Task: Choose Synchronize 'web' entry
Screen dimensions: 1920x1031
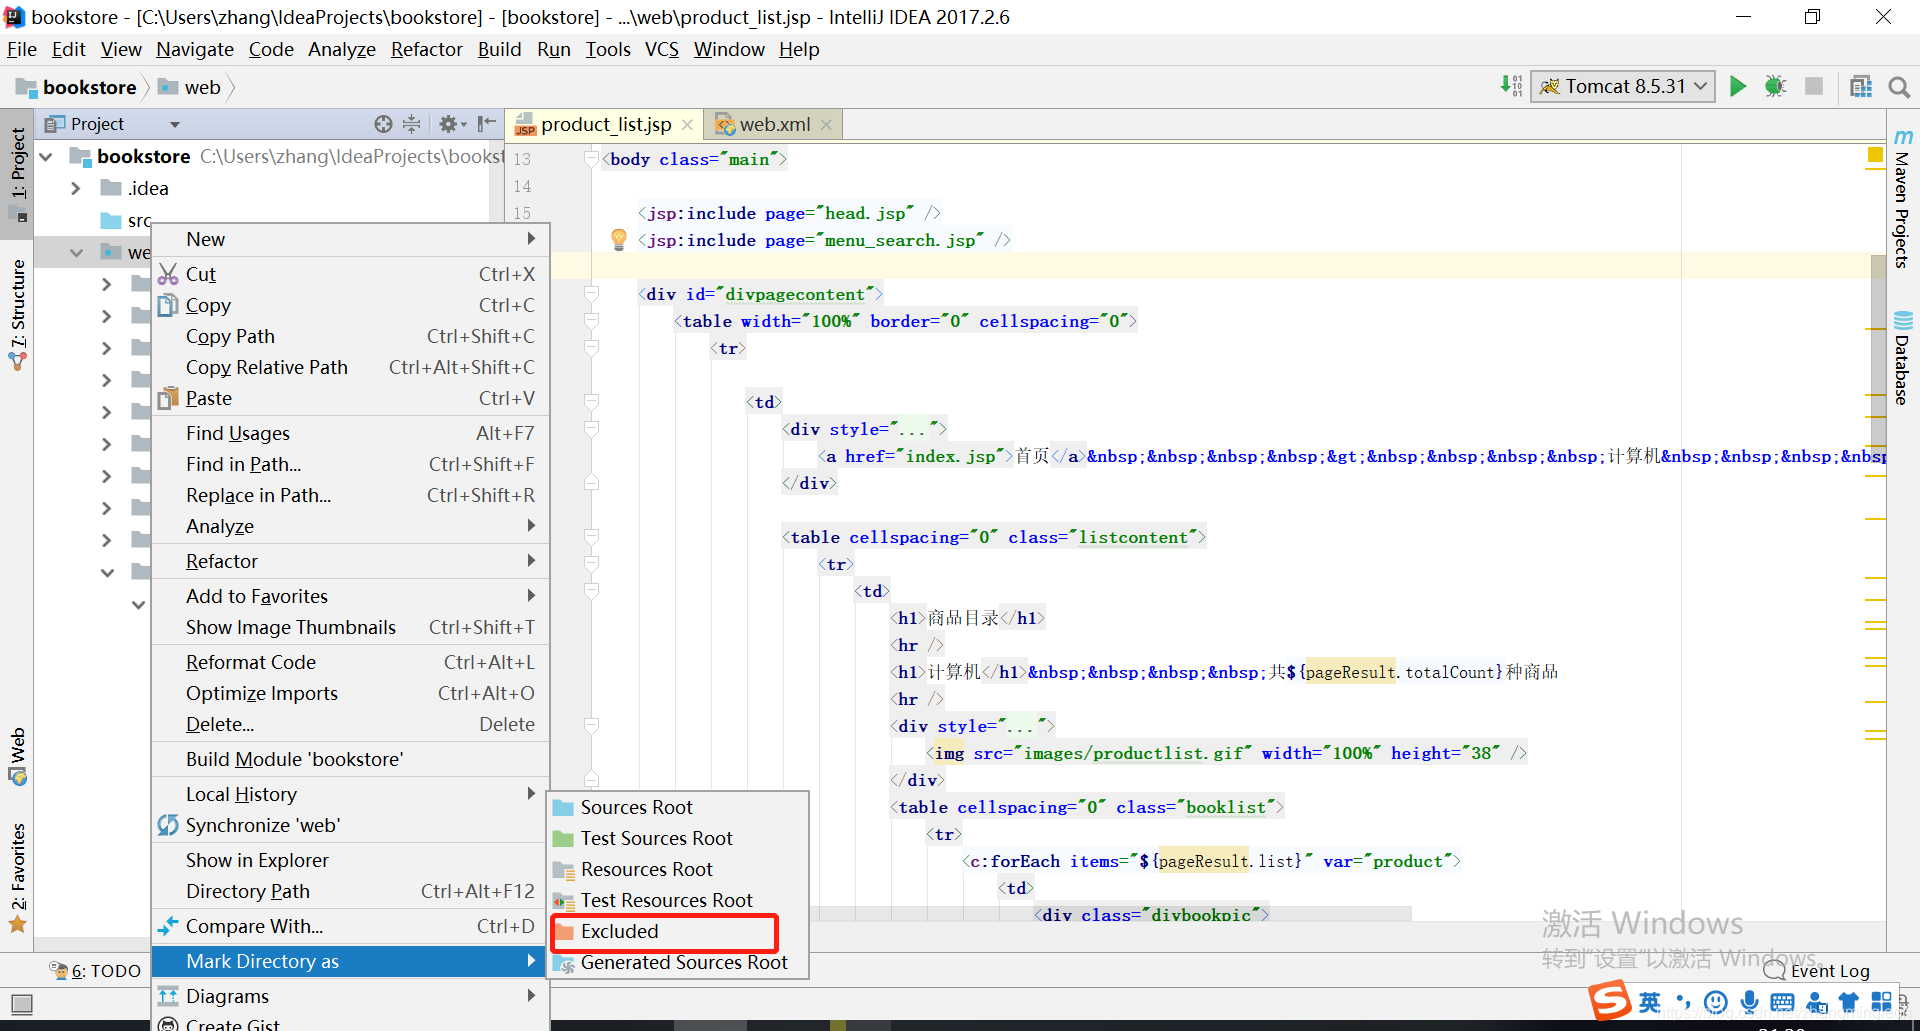Action: coord(350,825)
